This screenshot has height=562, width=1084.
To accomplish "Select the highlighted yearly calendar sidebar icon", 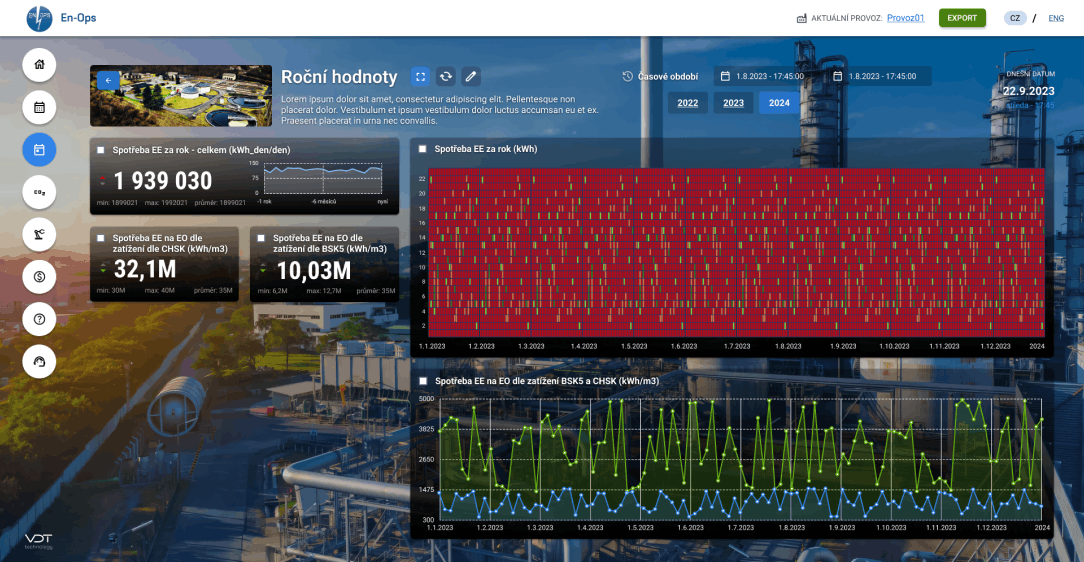I will pyautogui.click(x=39, y=149).
